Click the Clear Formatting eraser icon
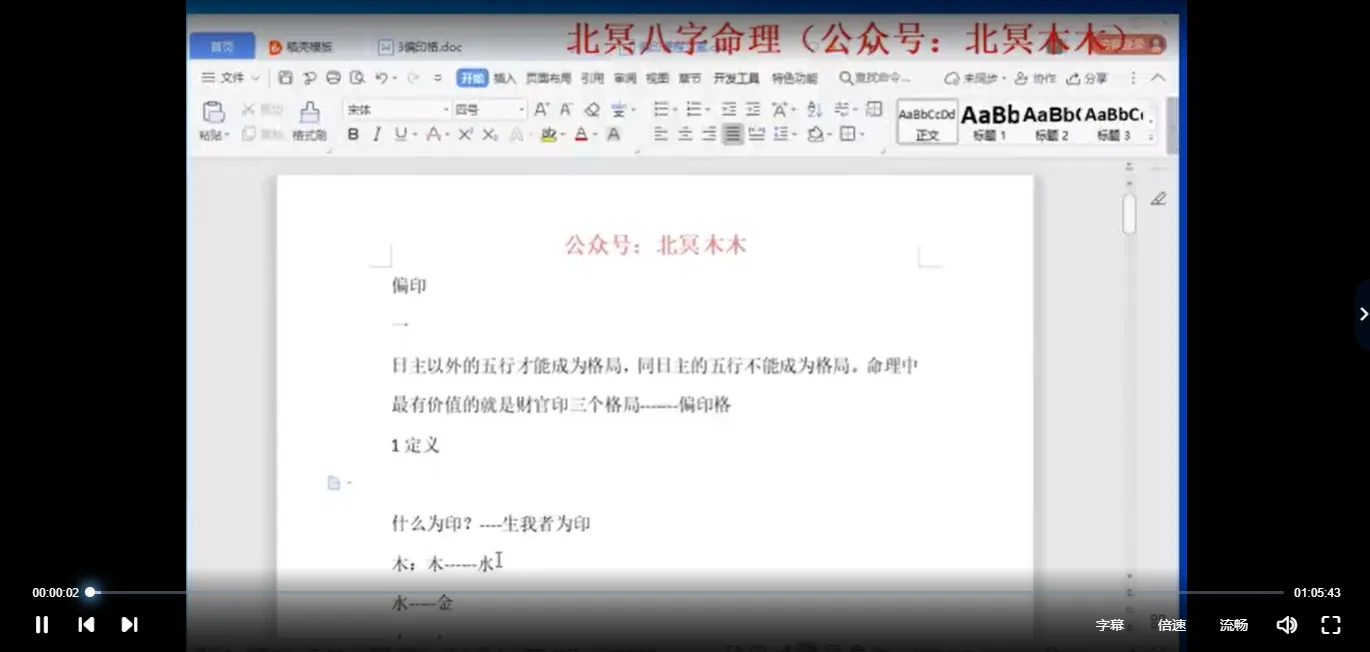The image size is (1370, 652). tap(592, 109)
